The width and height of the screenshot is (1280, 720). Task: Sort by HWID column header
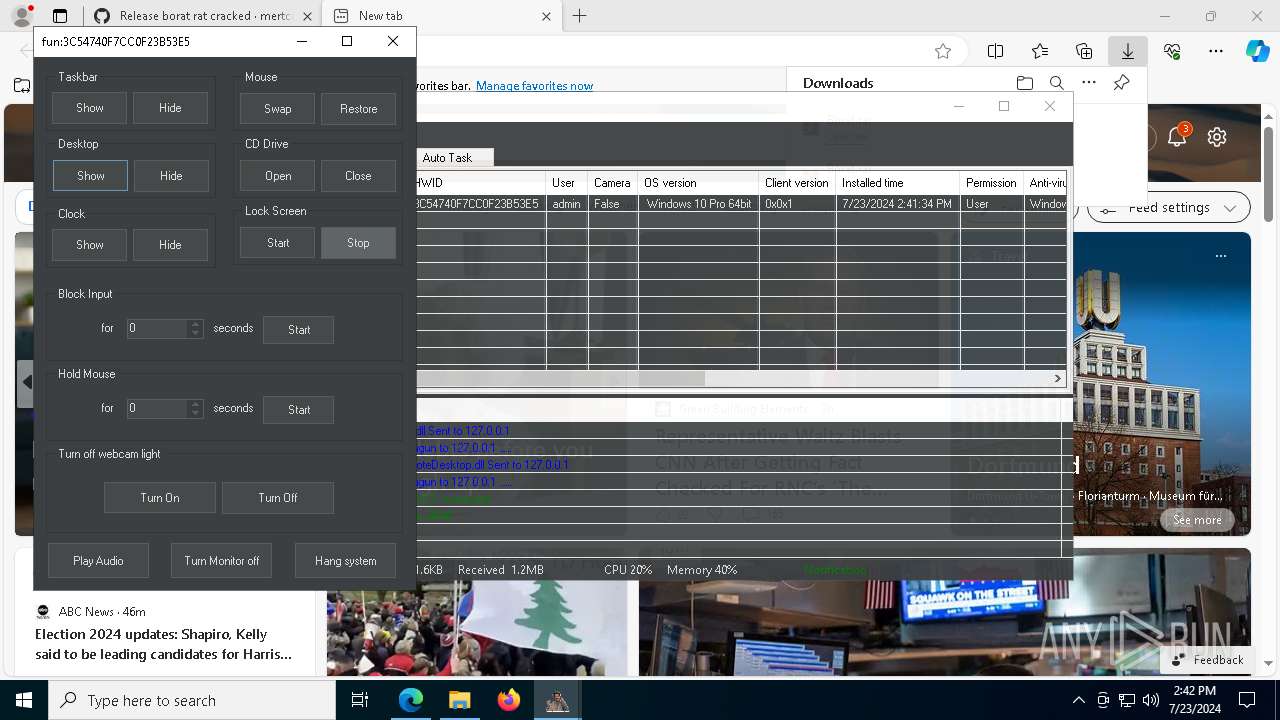[x=480, y=183]
